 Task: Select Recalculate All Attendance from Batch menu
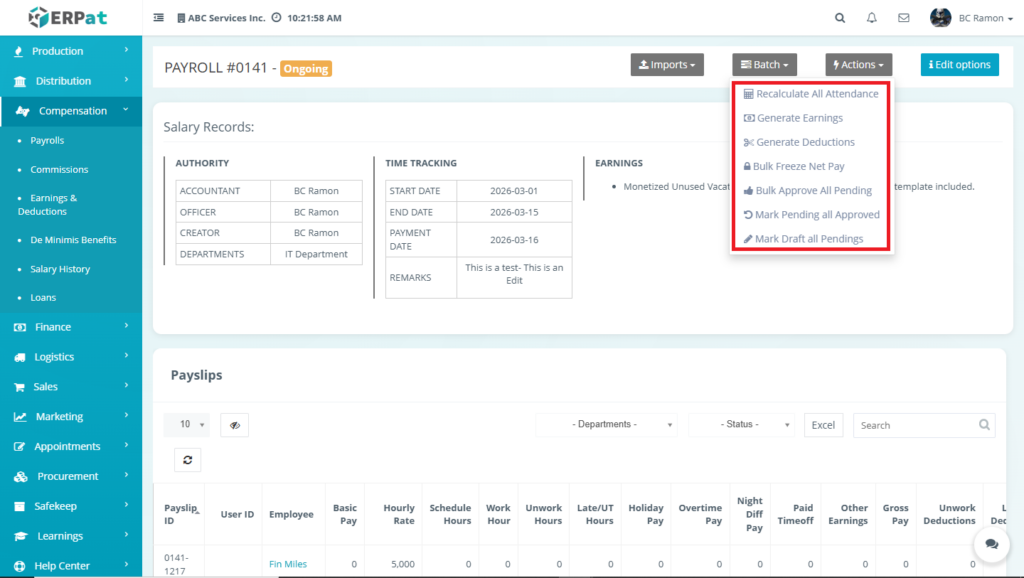(810, 94)
